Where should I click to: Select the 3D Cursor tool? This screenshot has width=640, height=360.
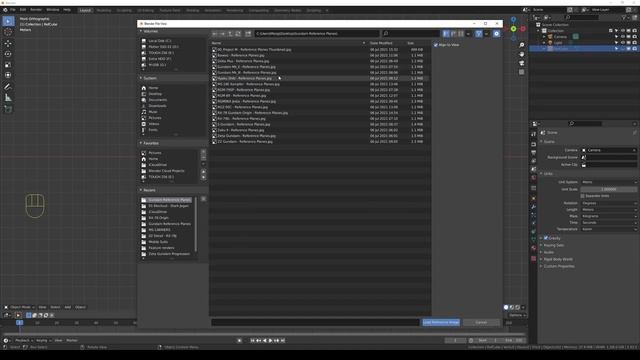tap(8, 32)
